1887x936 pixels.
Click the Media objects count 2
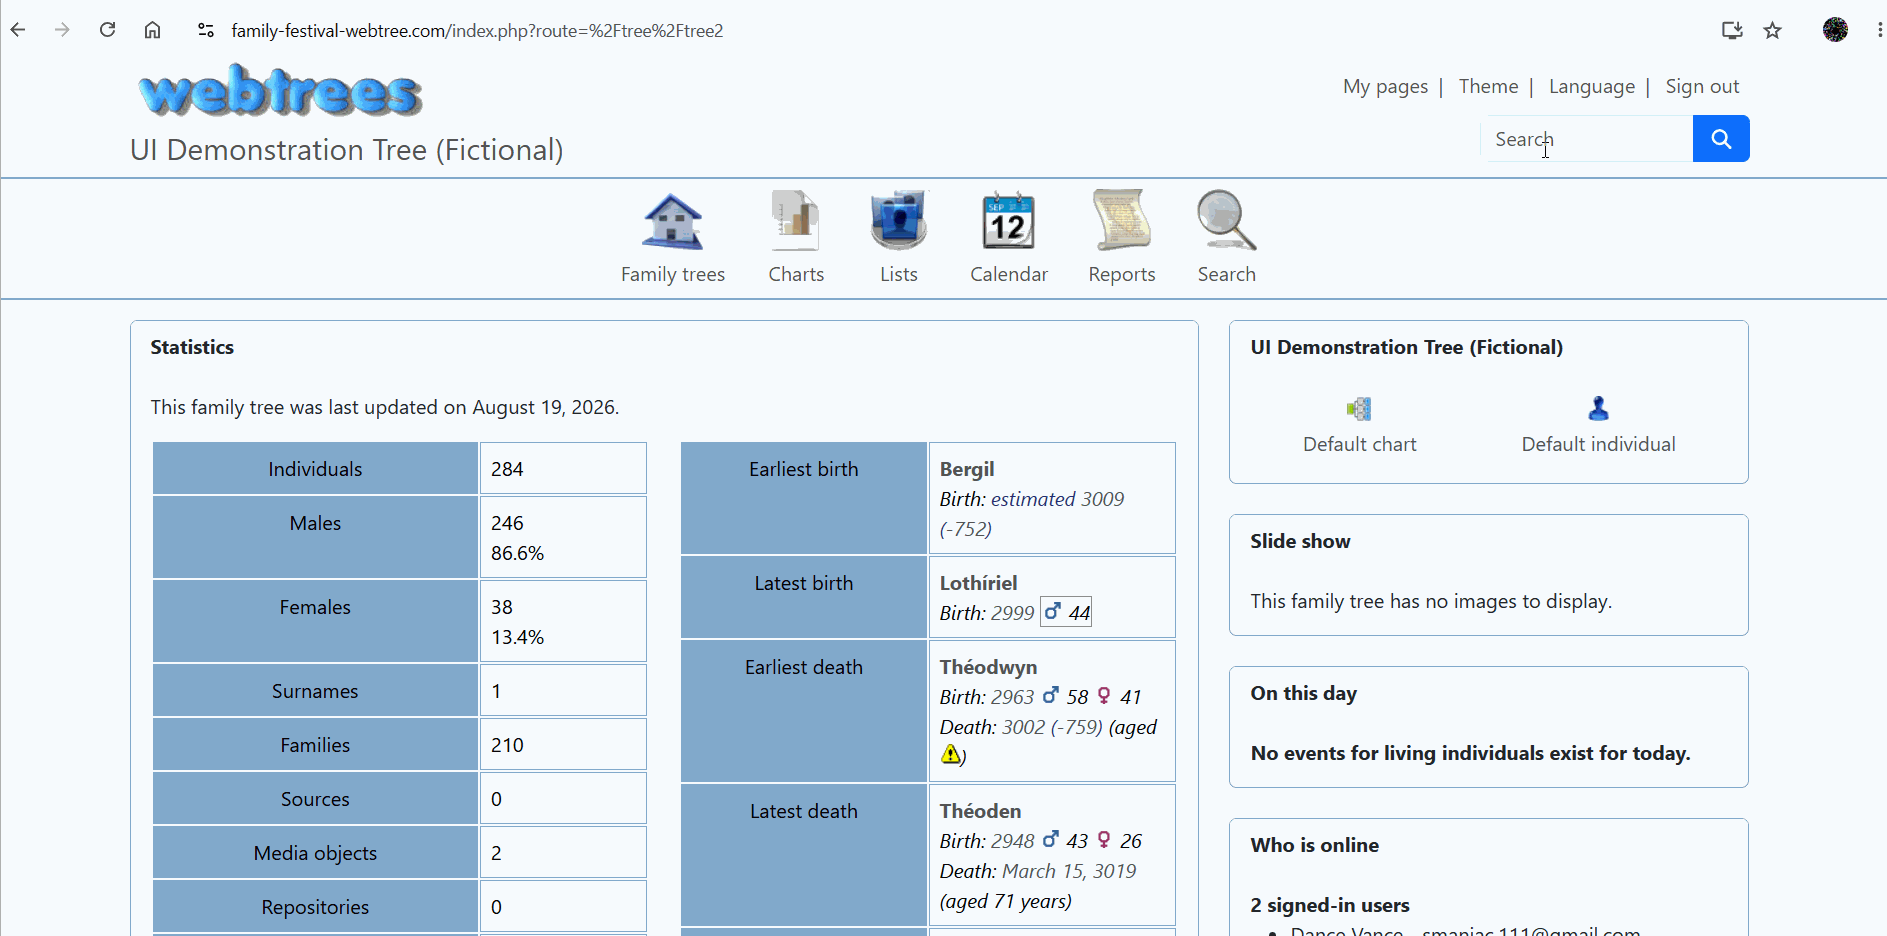click(x=496, y=853)
